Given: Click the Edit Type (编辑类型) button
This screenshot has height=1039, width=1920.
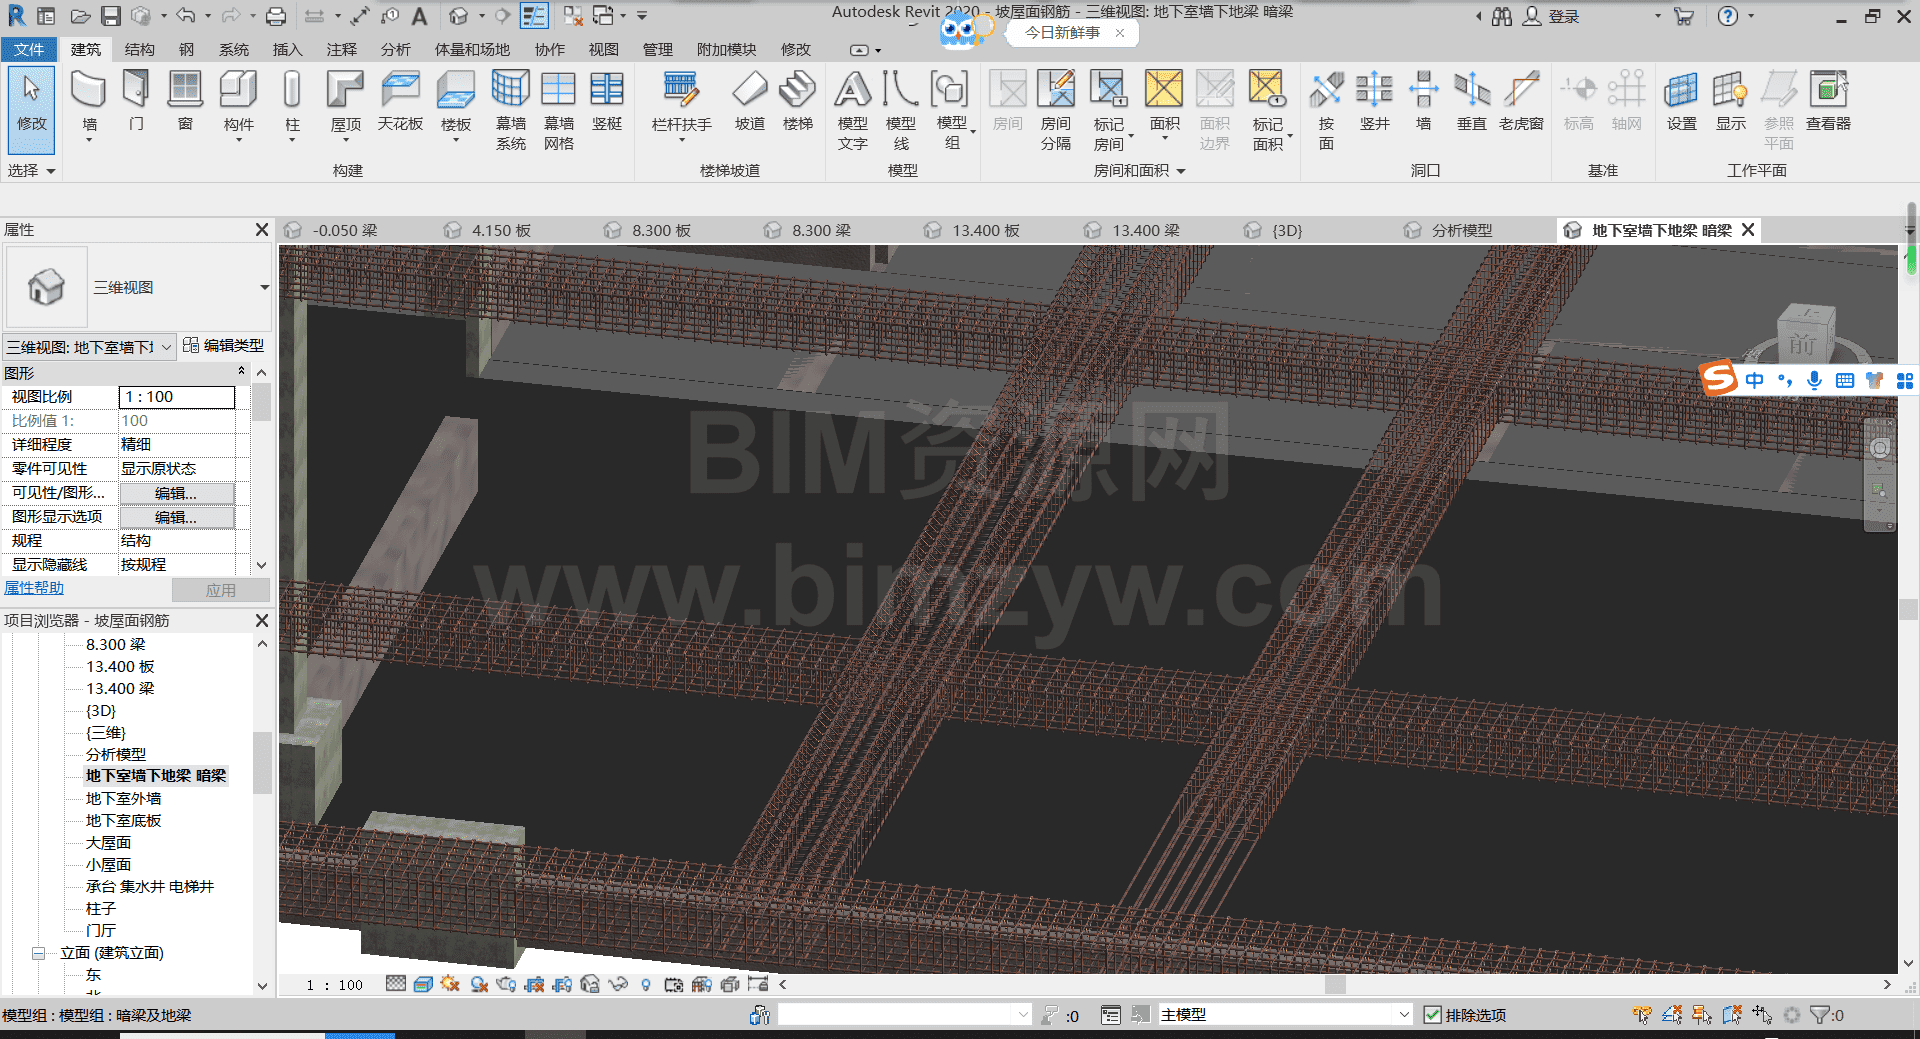Looking at the screenshot, I should (x=224, y=346).
